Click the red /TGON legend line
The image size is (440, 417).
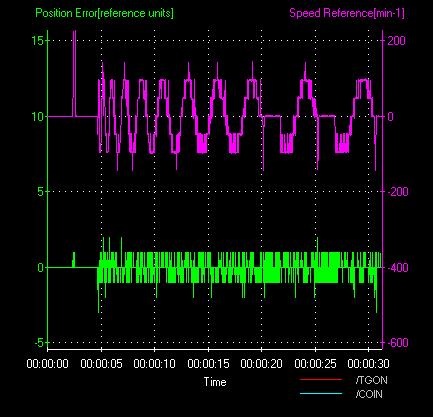pos(321,379)
